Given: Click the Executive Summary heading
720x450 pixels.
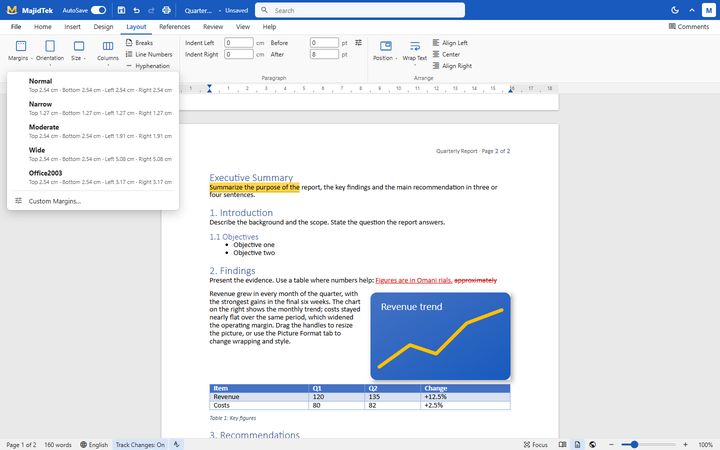Looking at the screenshot, I should point(251,178).
